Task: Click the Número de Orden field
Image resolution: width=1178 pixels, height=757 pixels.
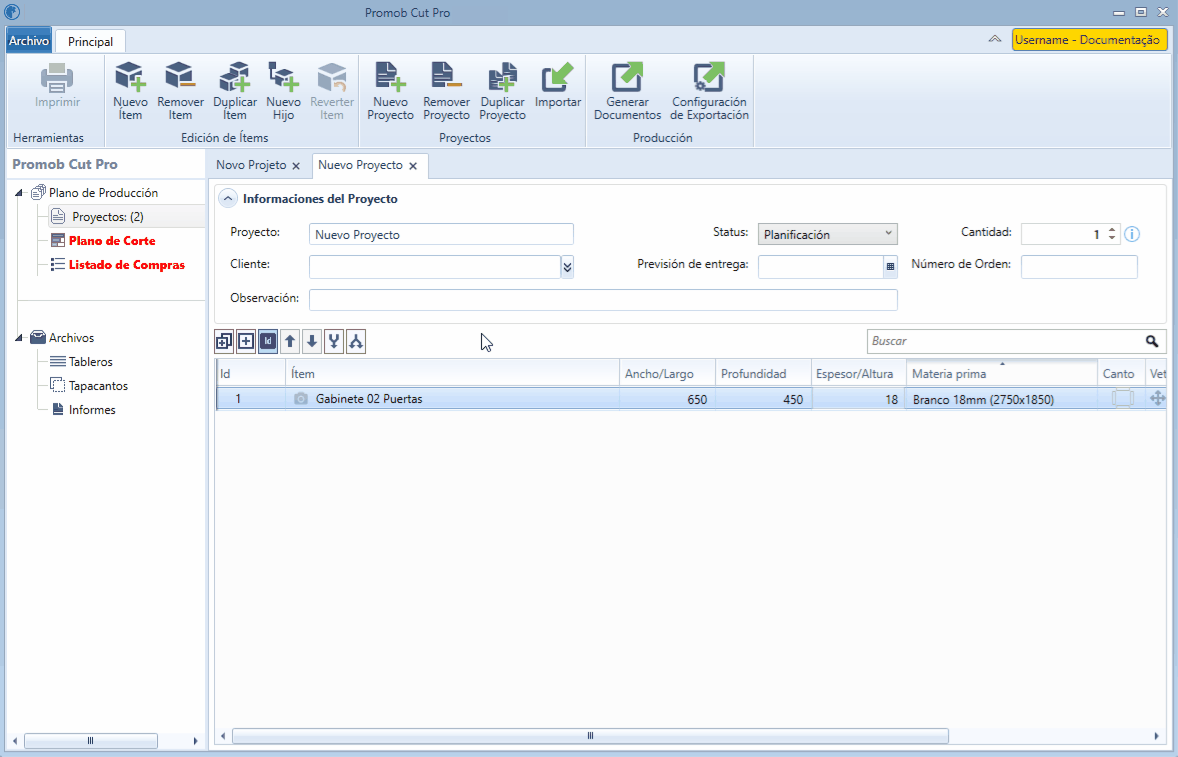Action: tap(1079, 267)
